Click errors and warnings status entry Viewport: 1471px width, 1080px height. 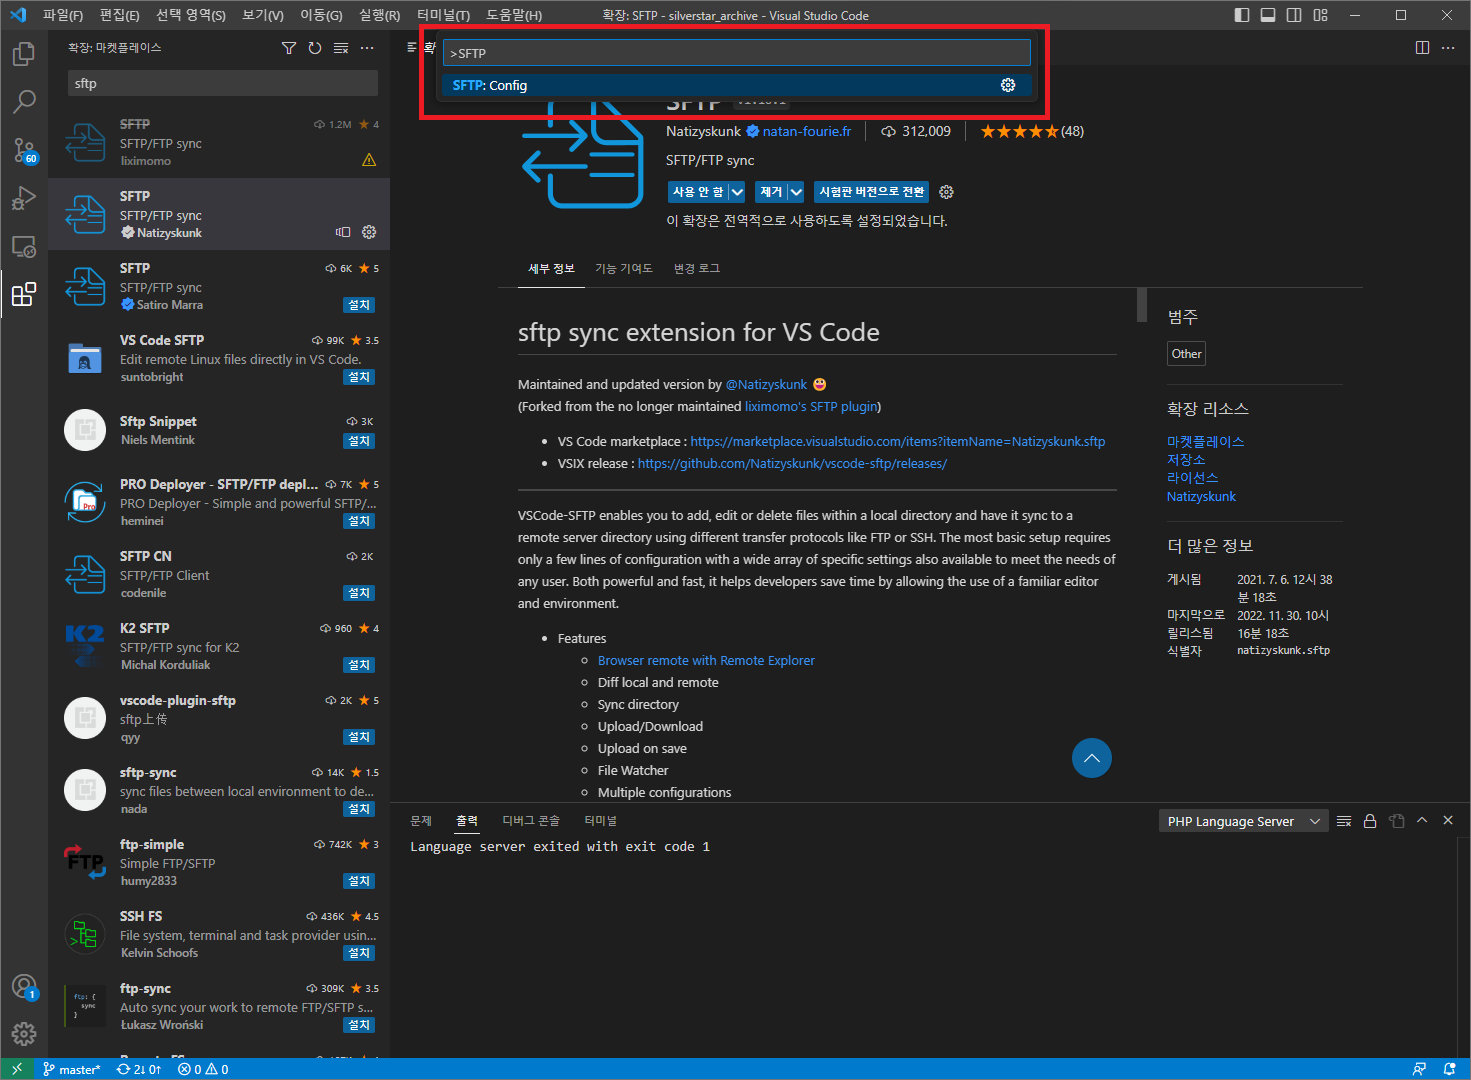[203, 1069]
